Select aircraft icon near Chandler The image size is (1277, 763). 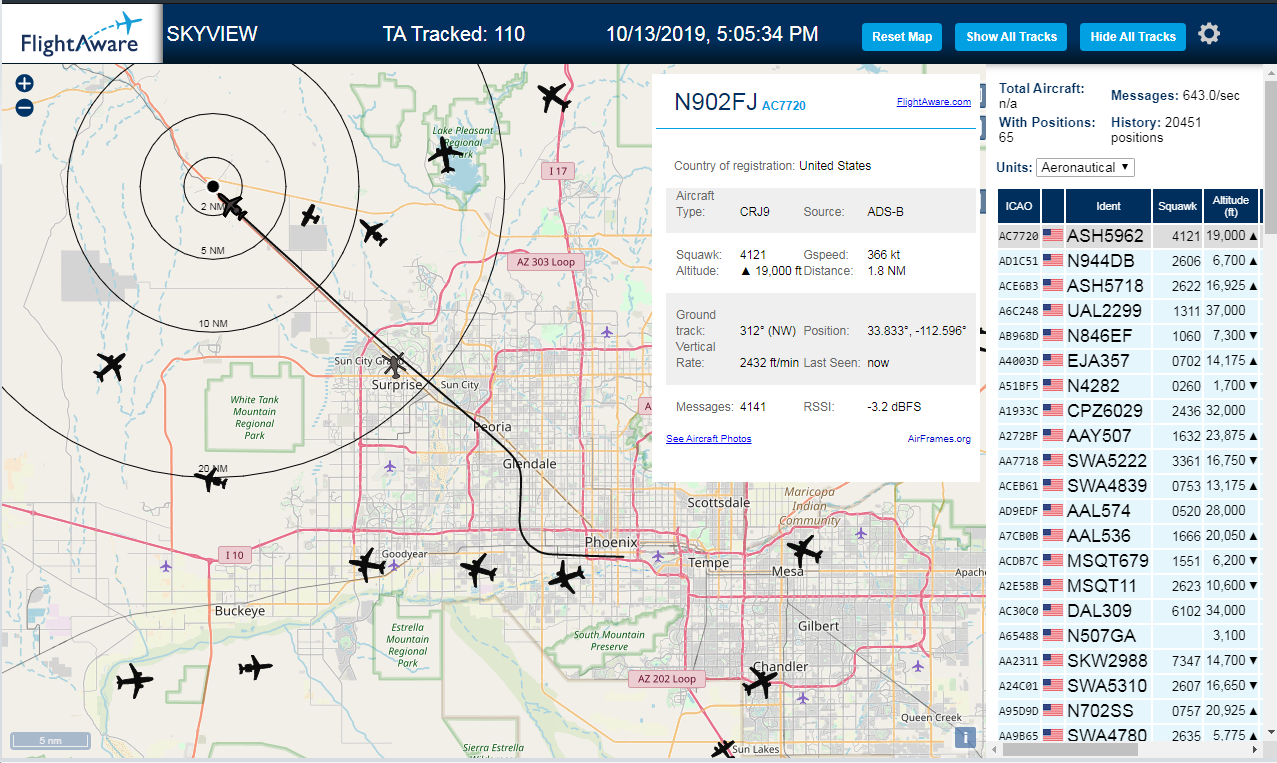[x=761, y=683]
